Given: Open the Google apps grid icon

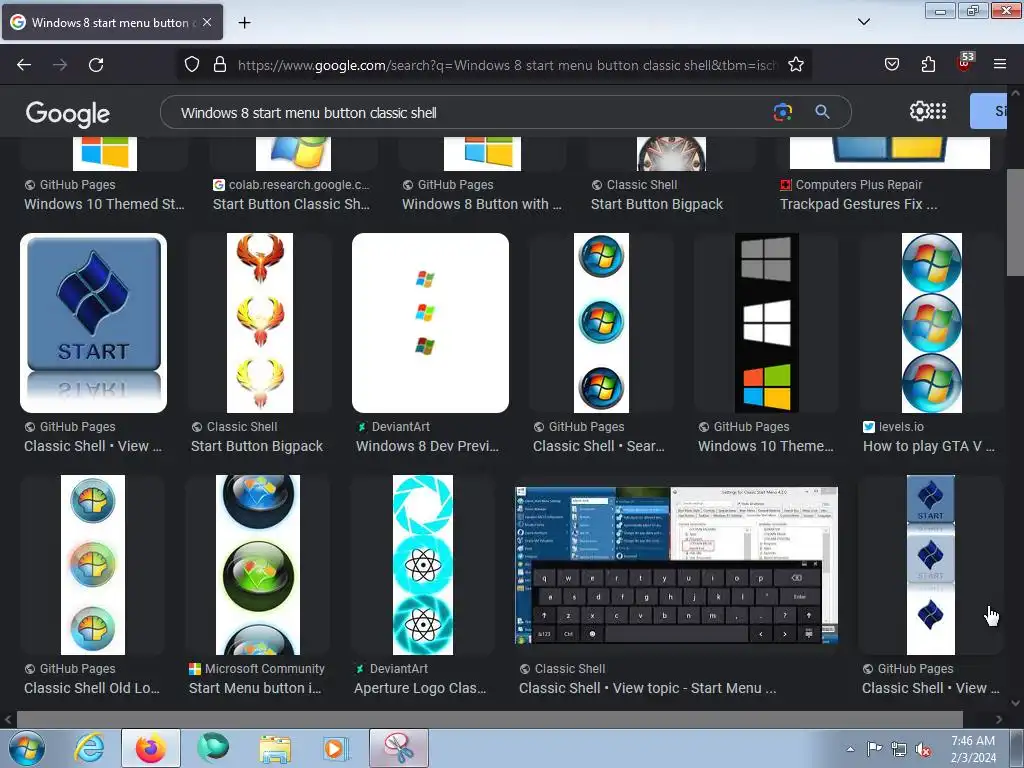Looking at the screenshot, I should coord(938,112).
